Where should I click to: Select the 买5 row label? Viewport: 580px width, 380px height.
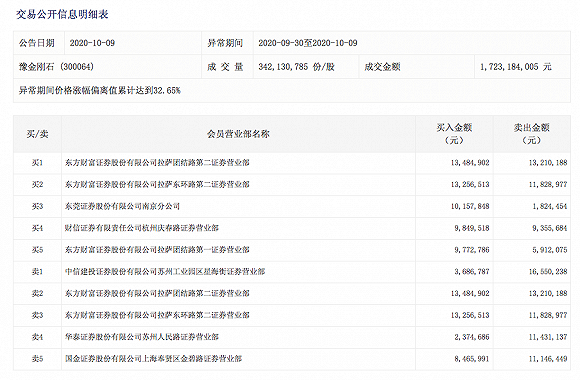click(37, 250)
